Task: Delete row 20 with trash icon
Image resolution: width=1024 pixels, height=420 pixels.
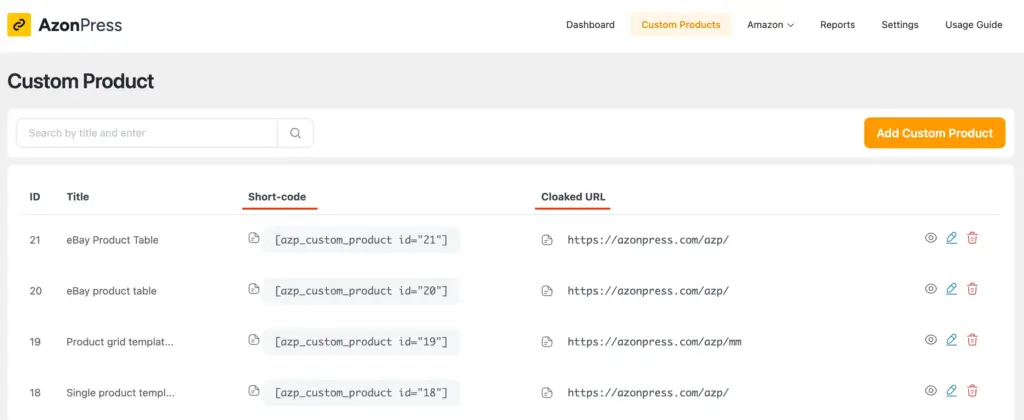Action: pos(972,289)
